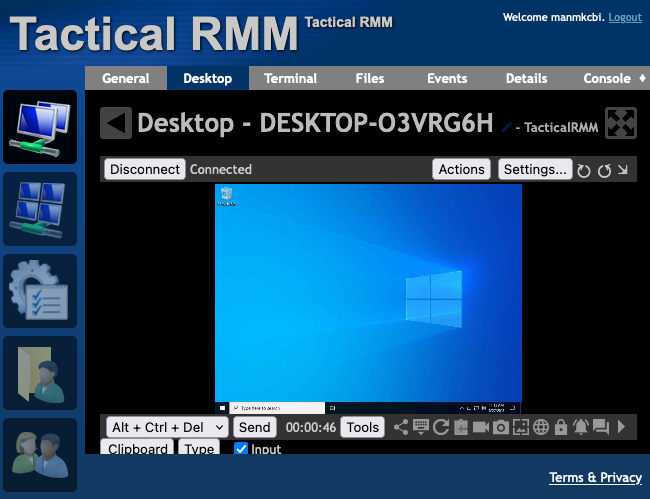Toggle the Input checkbox
650x499 pixels.
click(241, 449)
